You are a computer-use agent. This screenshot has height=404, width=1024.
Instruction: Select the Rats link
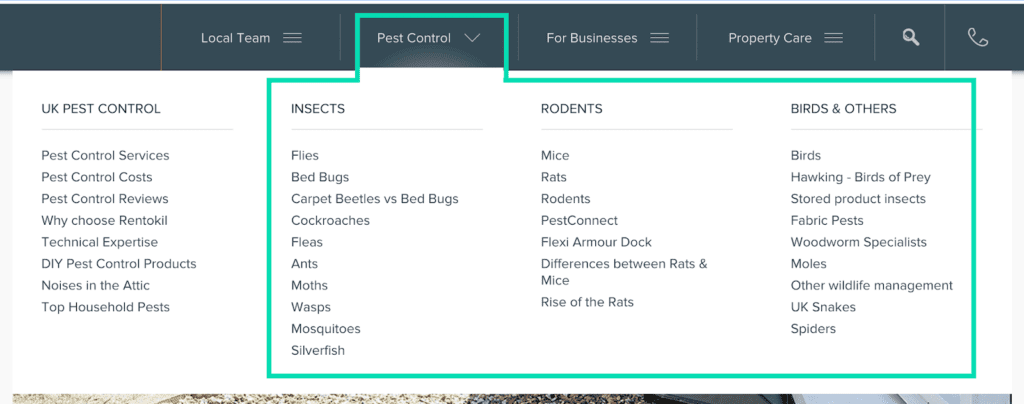(554, 177)
